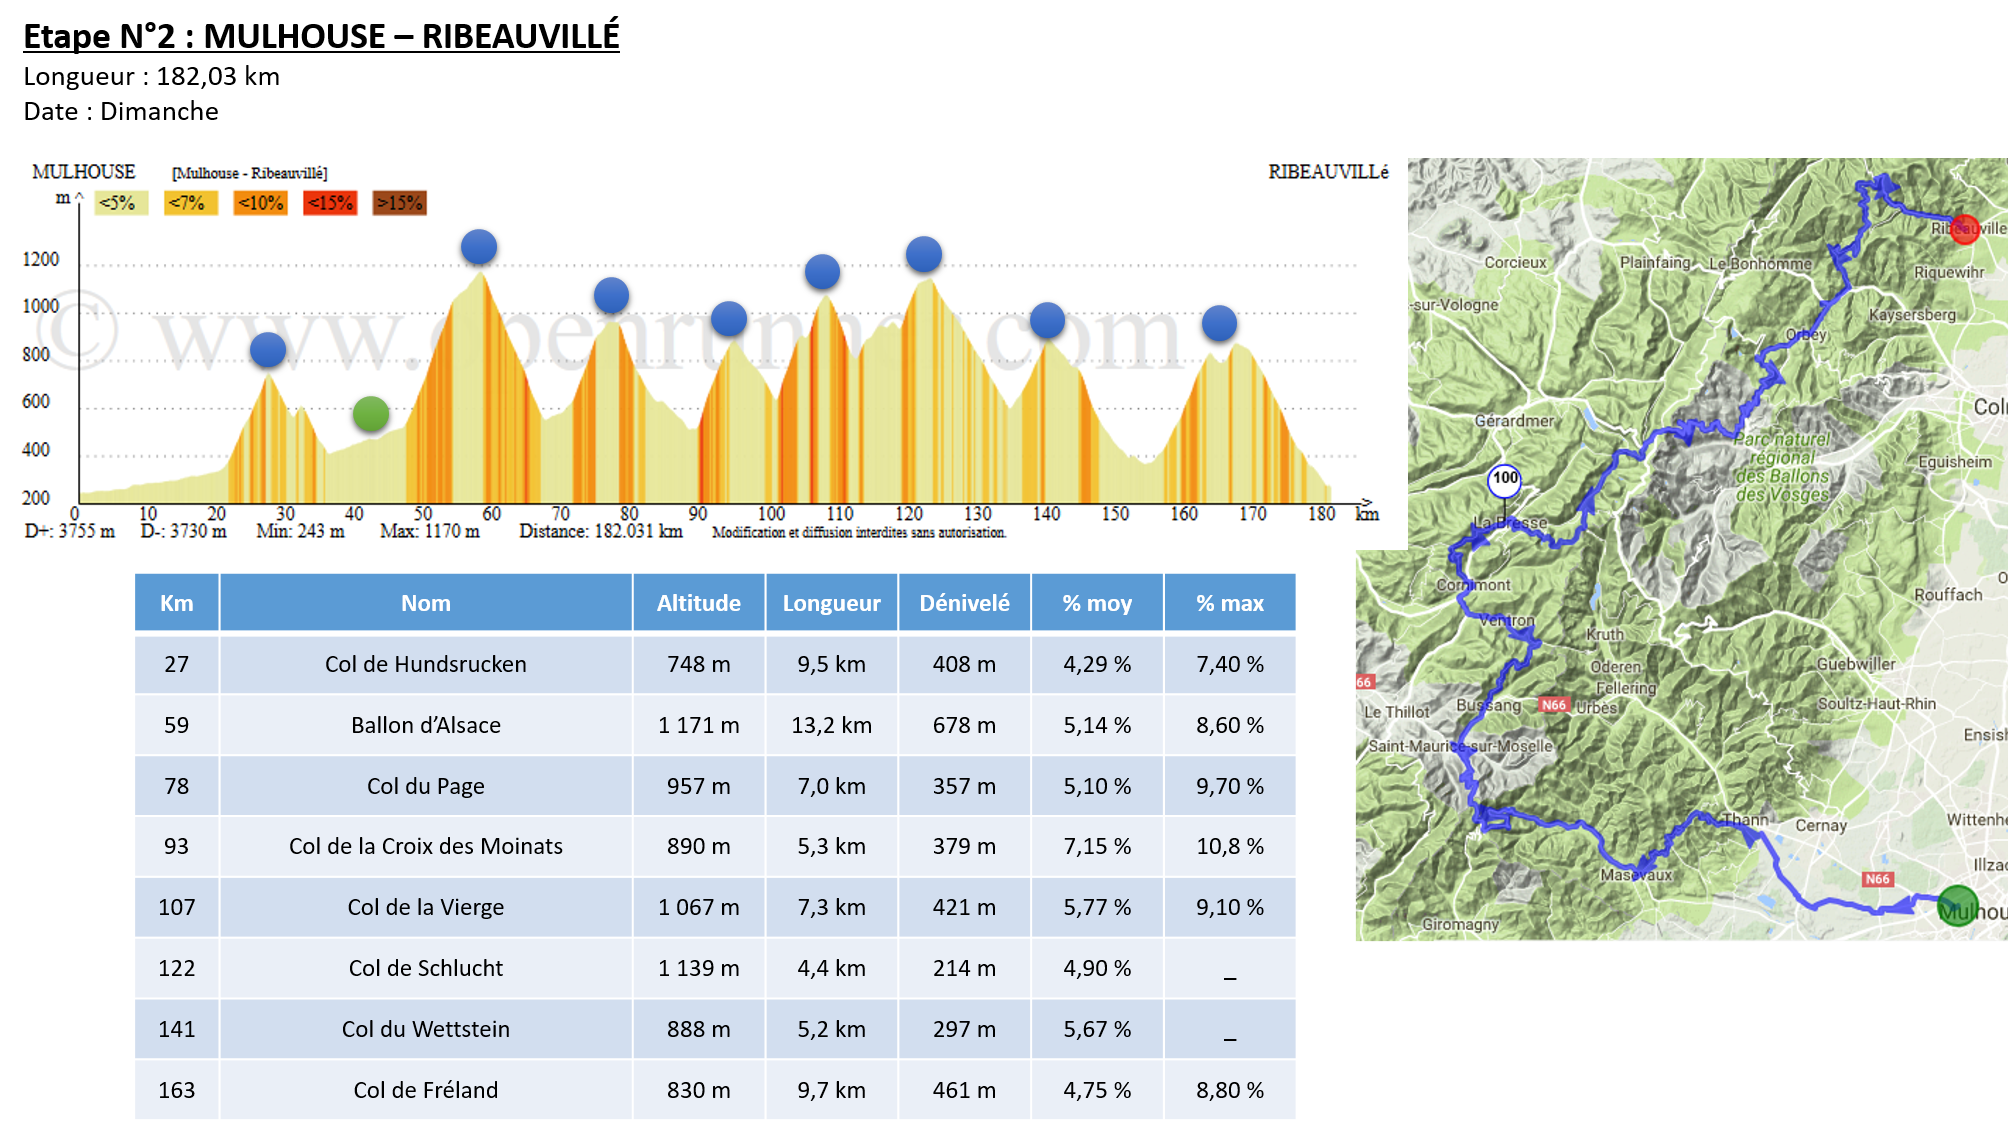Click red finish marker at Ribeauvillé on map

coord(1964,229)
